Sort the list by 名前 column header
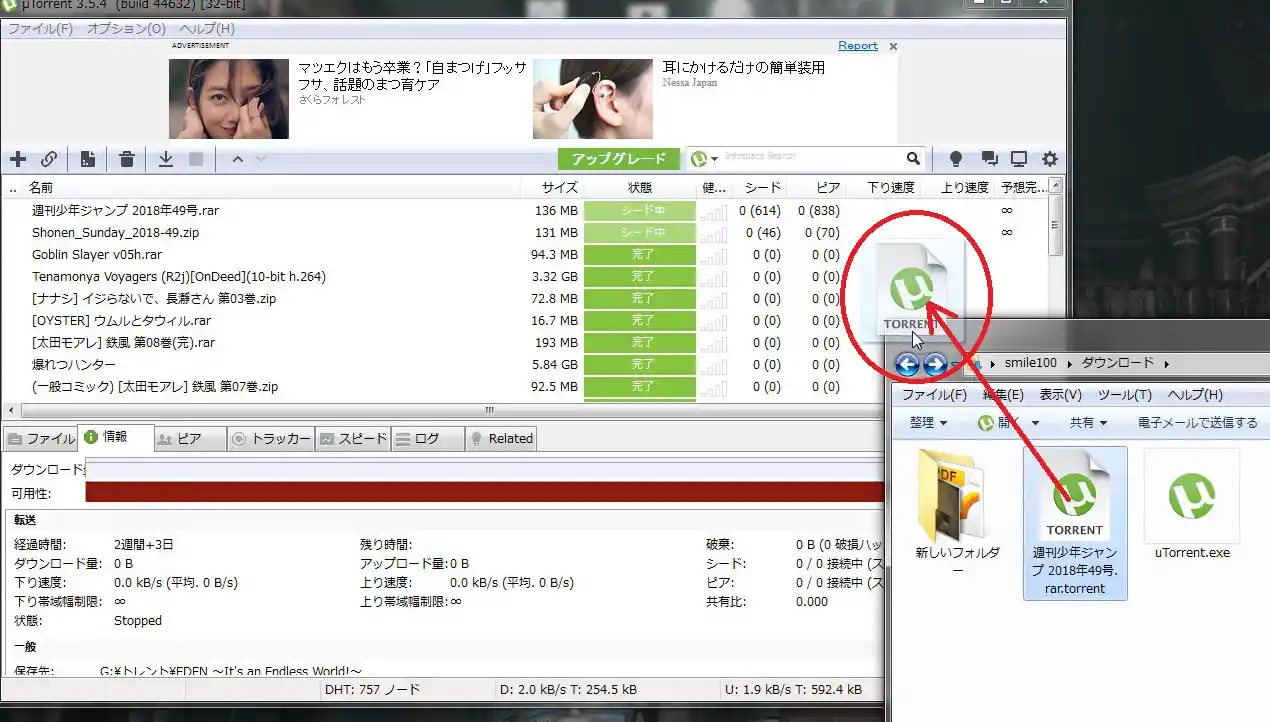 (x=41, y=187)
